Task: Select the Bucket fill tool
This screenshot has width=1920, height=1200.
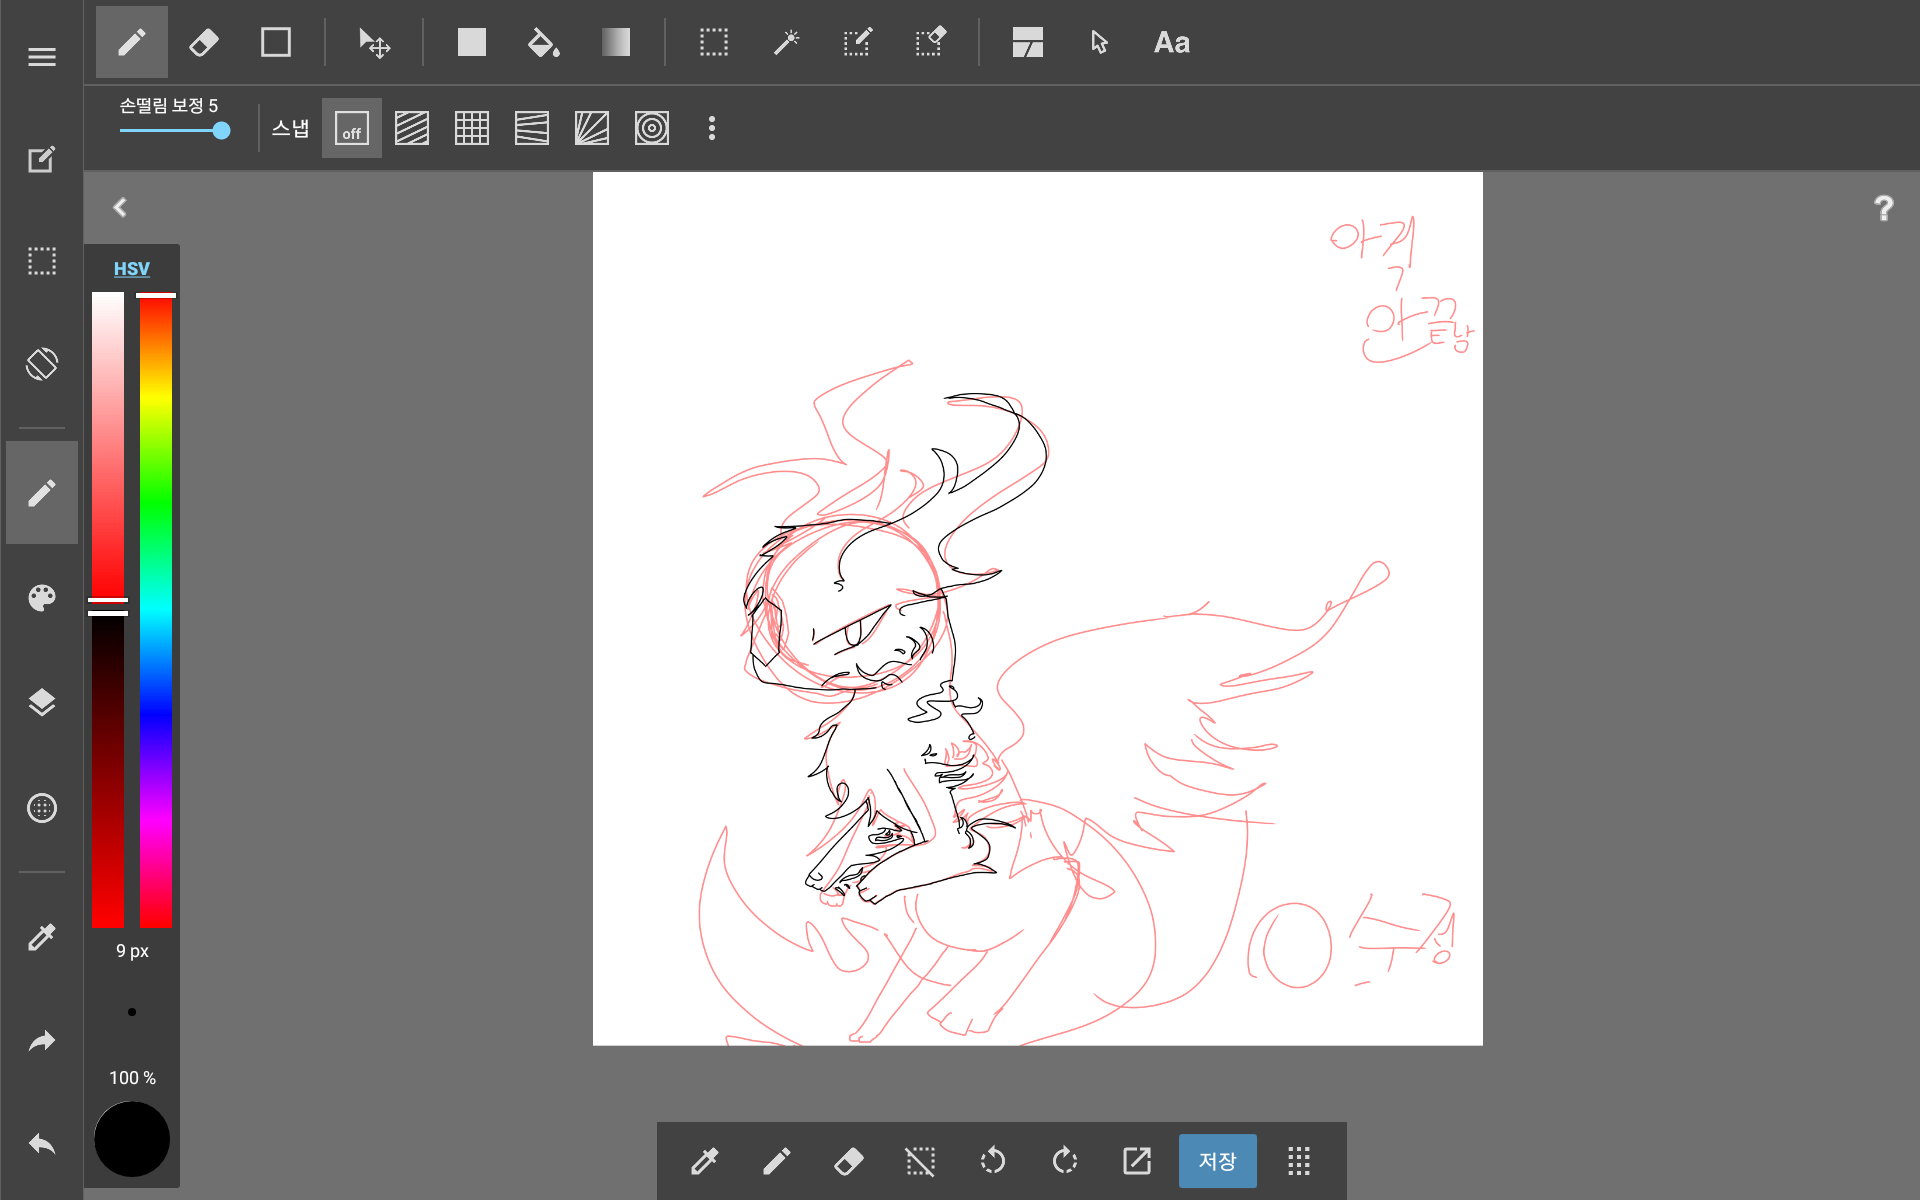Action: [x=543, y=43]
